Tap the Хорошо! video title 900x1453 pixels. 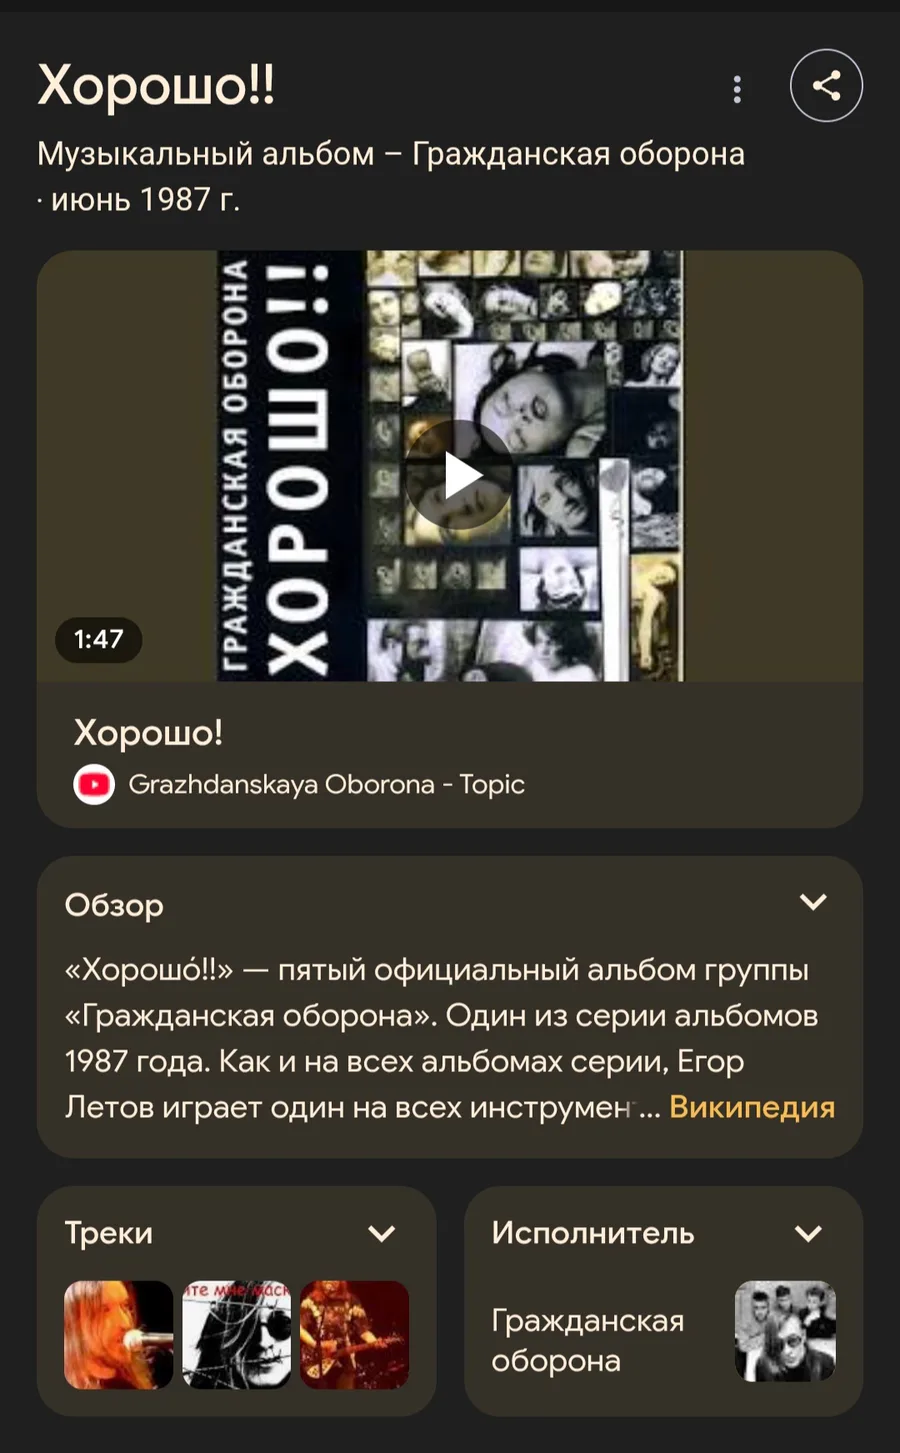coord(148,733)
